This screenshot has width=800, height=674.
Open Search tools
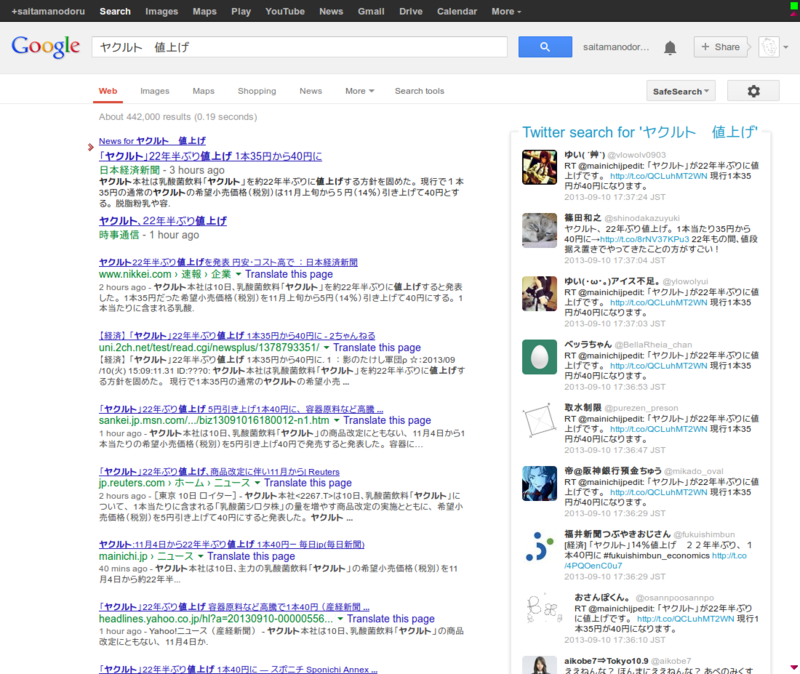coord(419,91)
